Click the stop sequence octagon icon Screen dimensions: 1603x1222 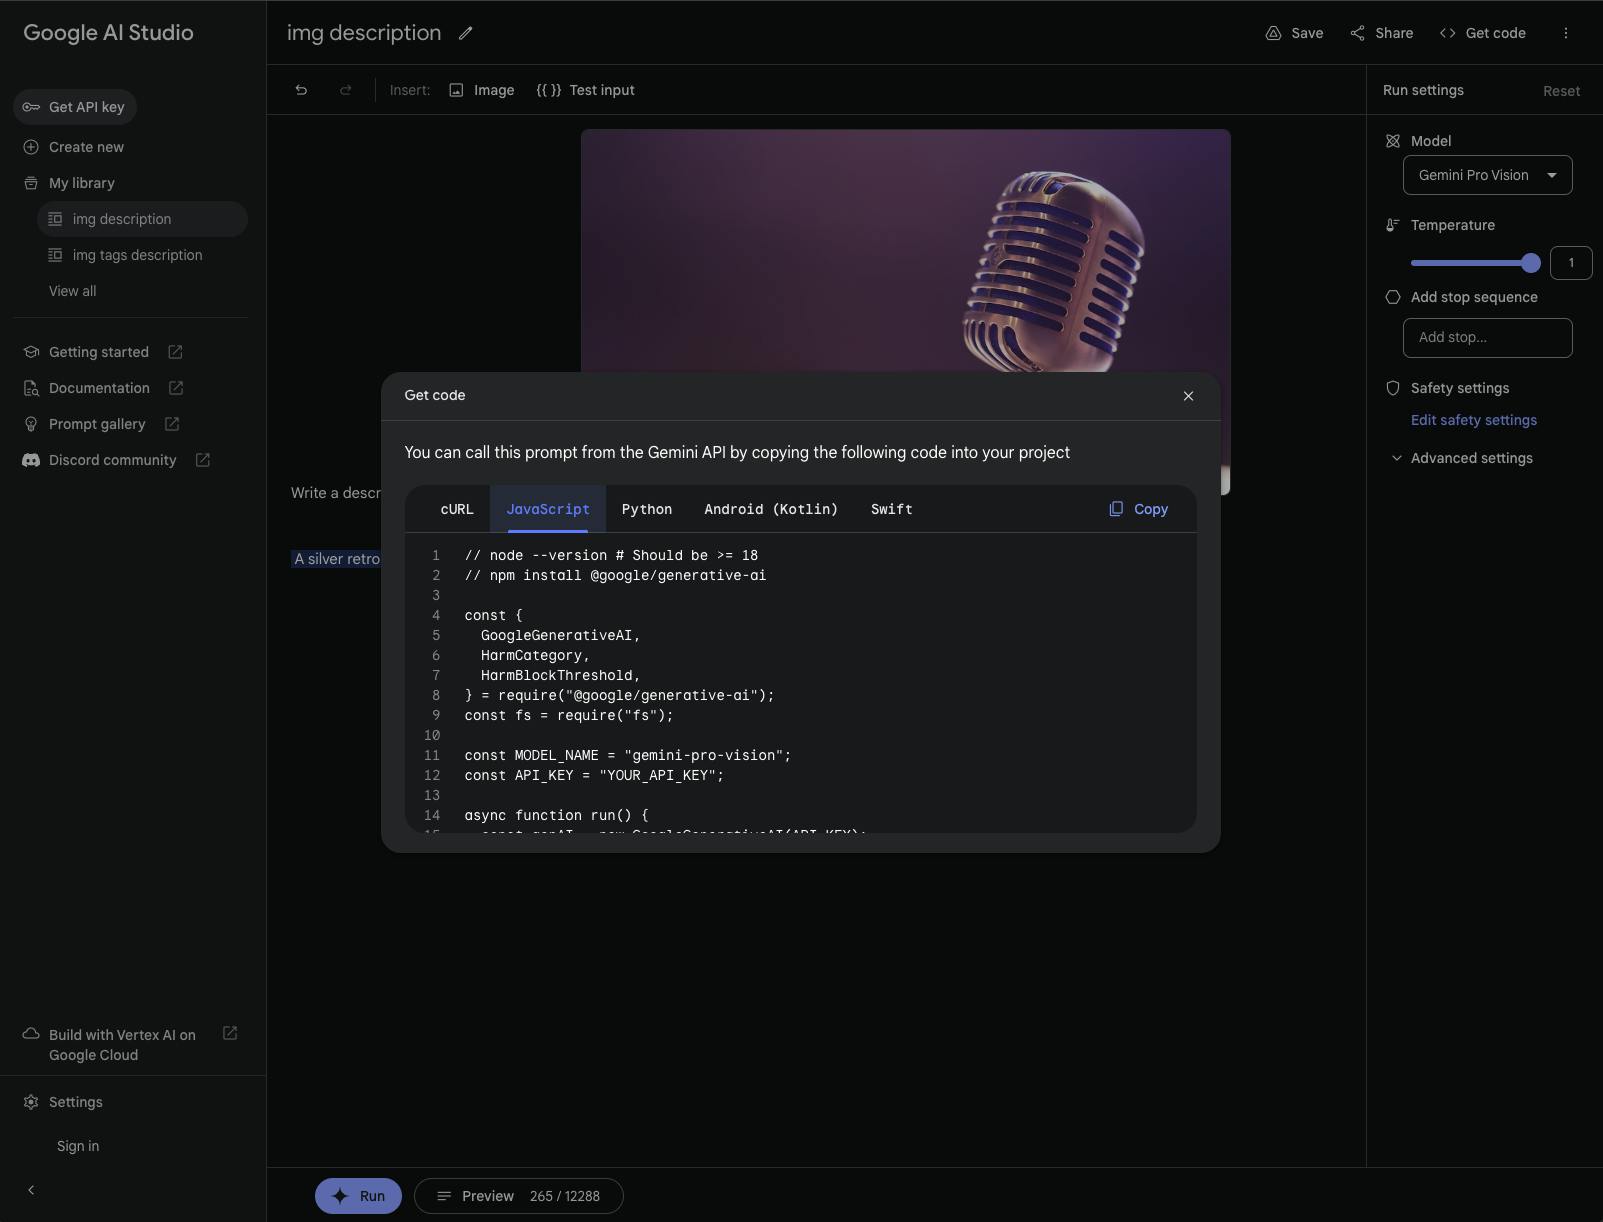1392,297
